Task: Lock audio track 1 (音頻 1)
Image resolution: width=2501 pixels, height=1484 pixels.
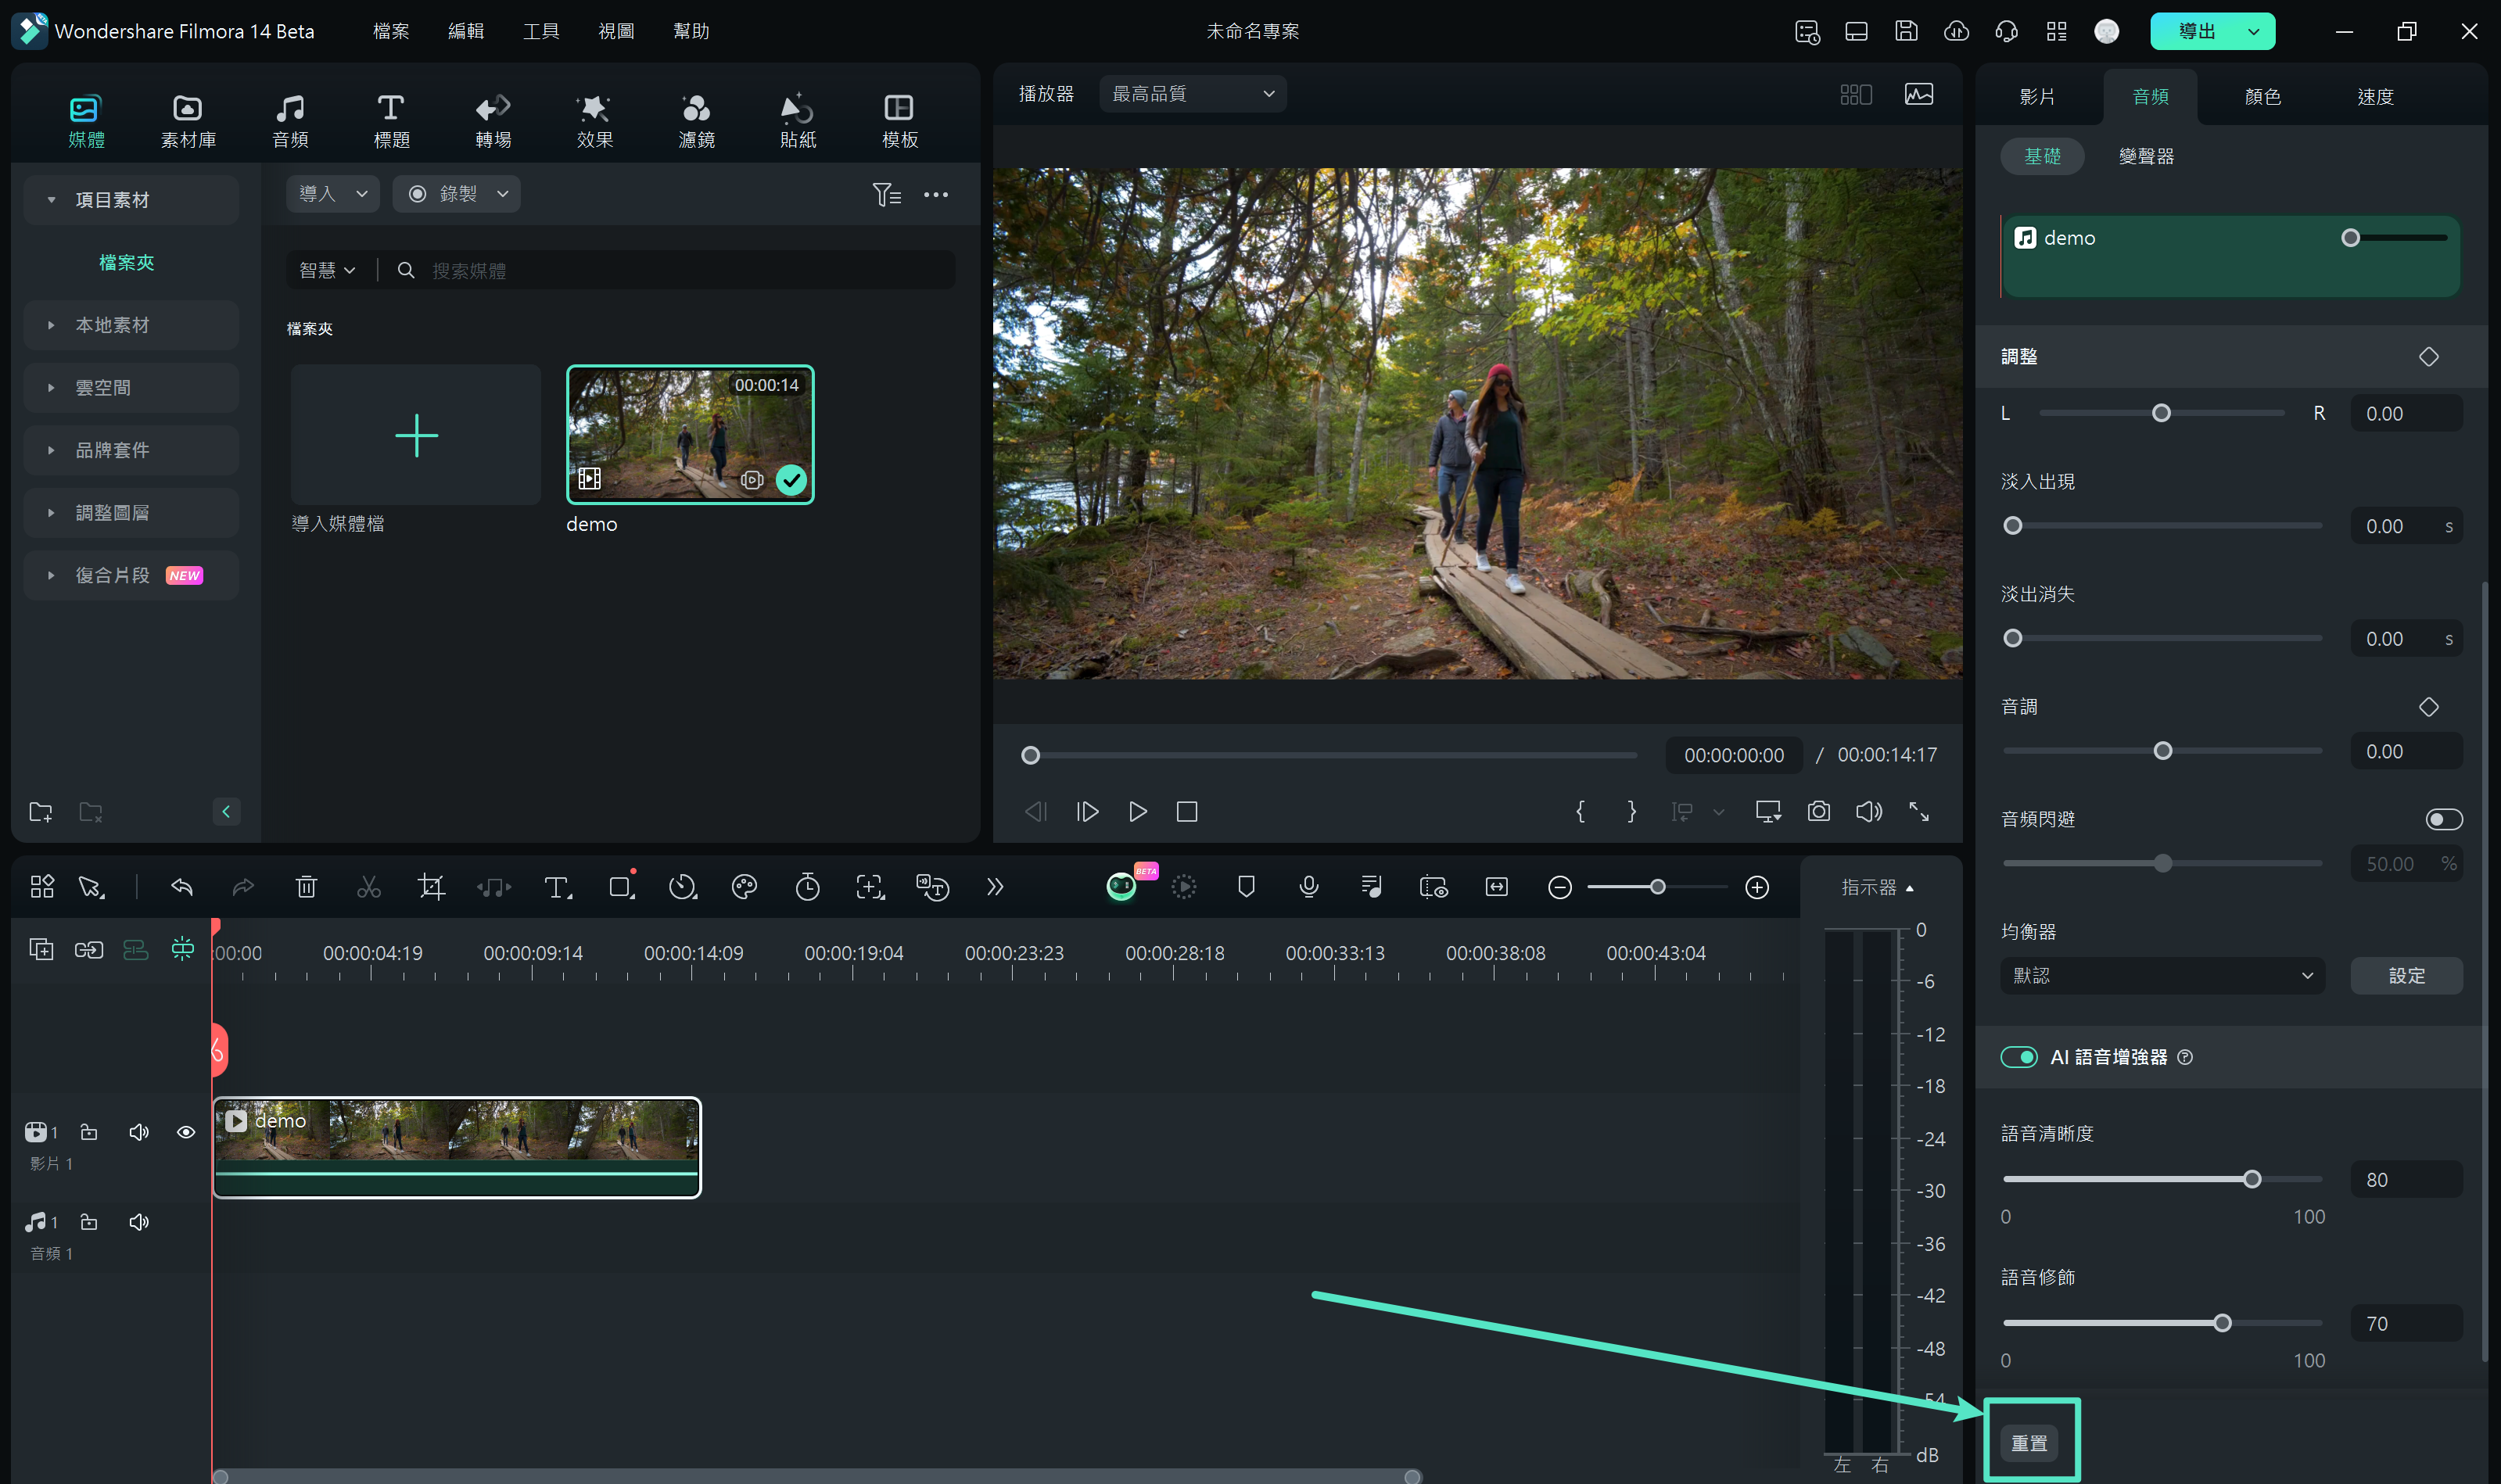Action: pos(89,1222)
